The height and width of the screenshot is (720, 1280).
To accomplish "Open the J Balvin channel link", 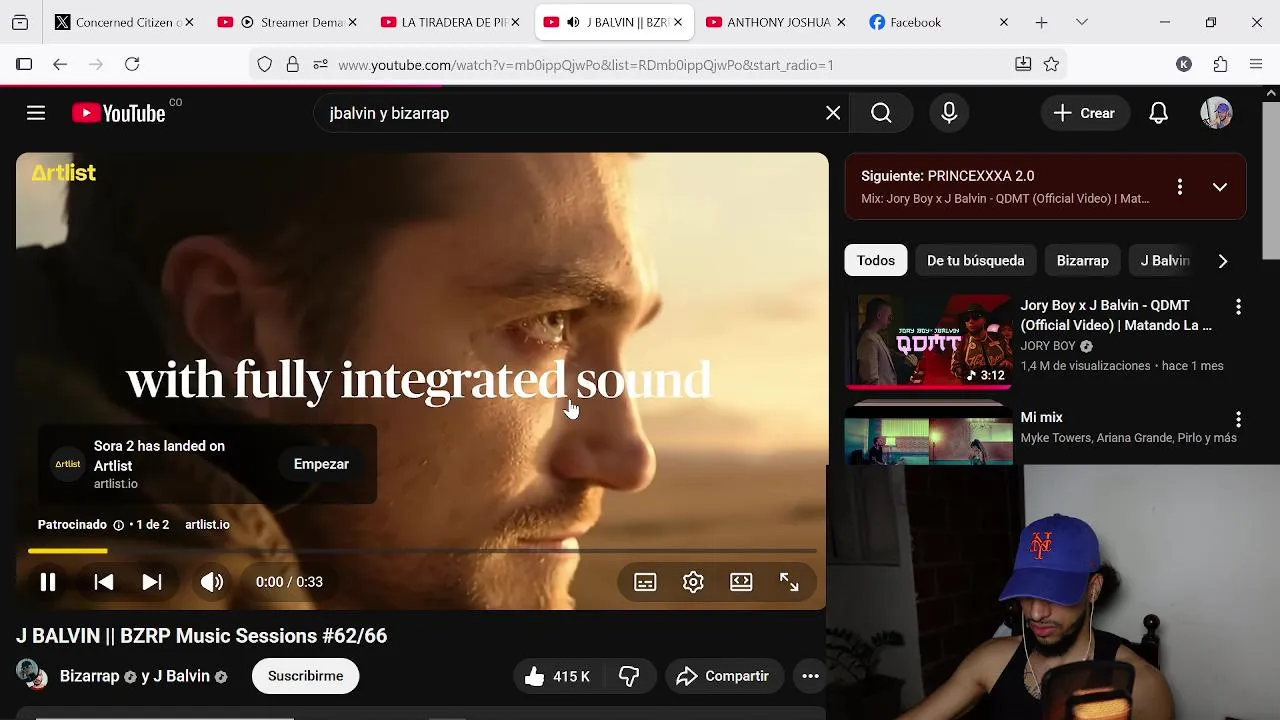I will click(x=181, y=676).
